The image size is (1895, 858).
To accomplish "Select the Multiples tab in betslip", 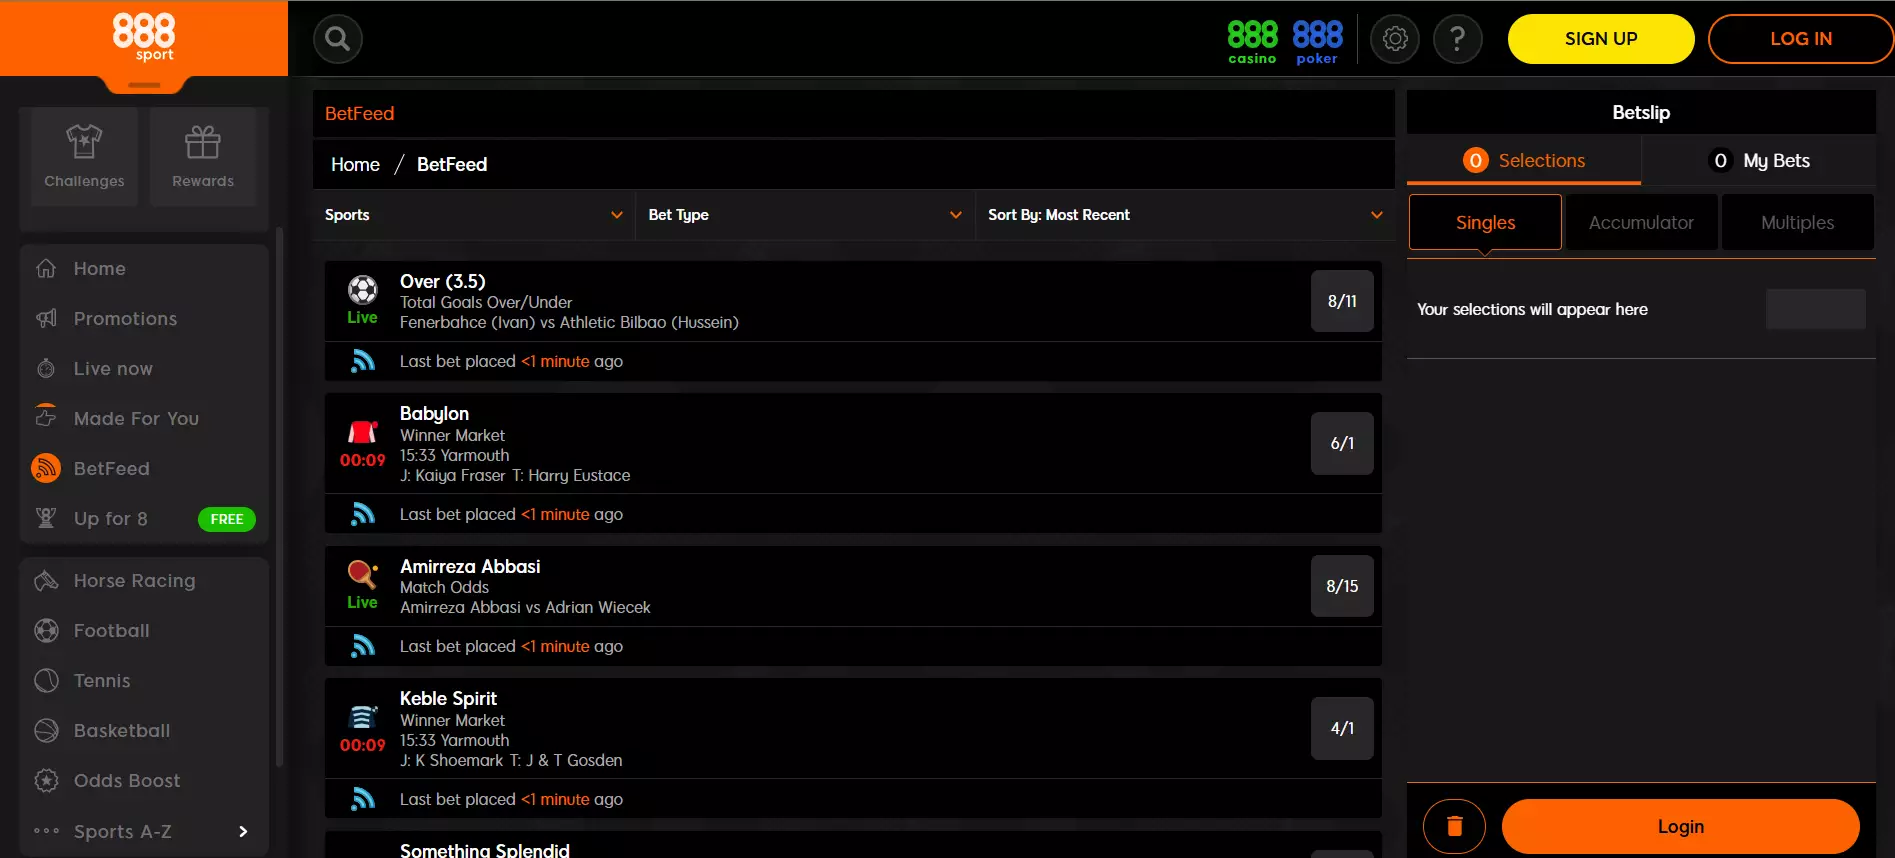I will pyautogui.click(x=1797, y=223).
